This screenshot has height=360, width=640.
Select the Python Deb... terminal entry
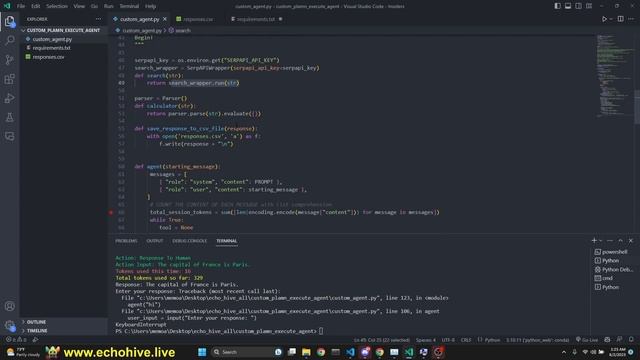[x=614, y=269]
